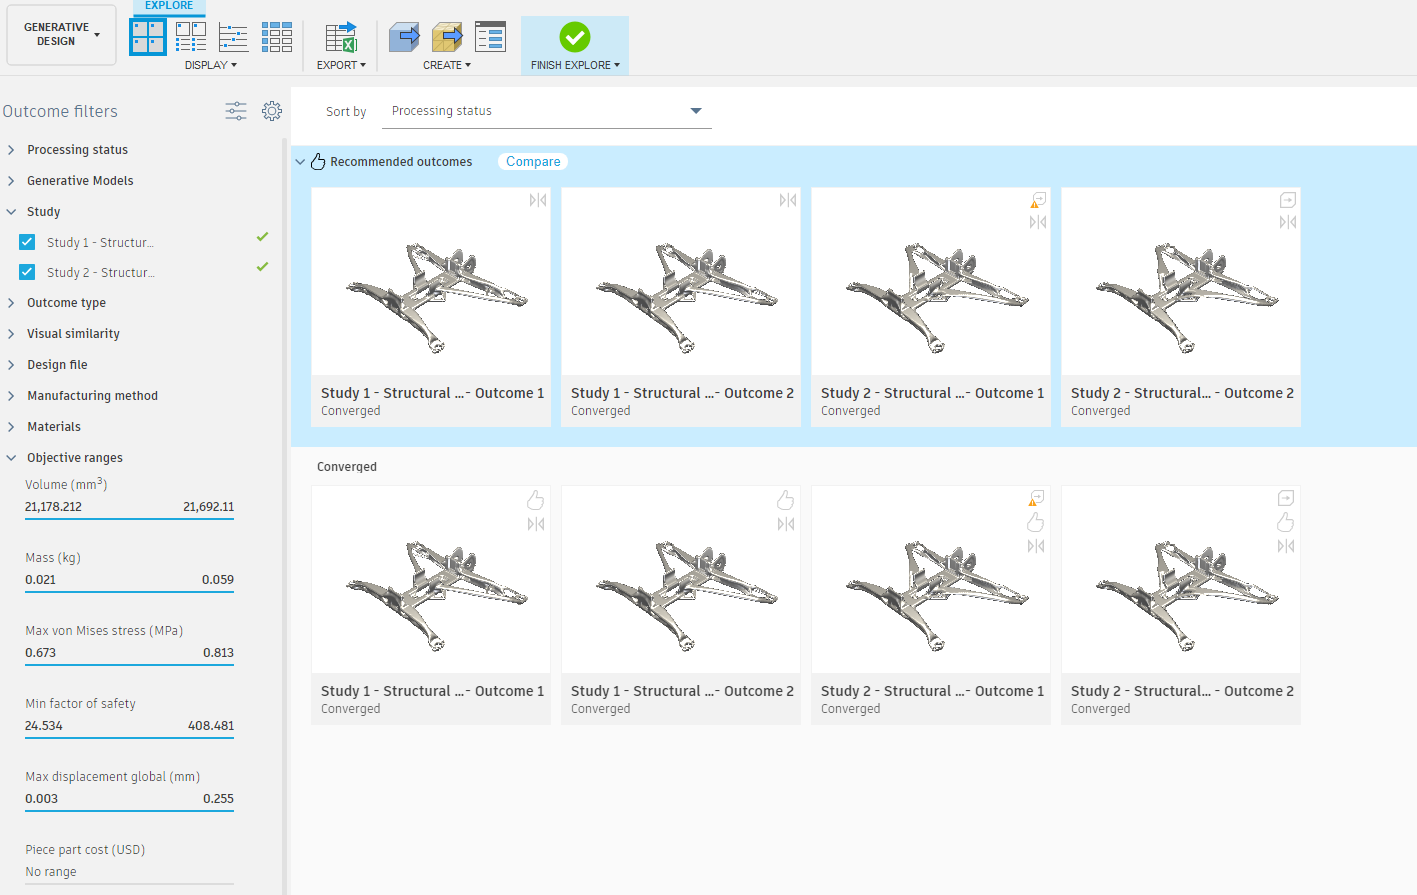Open the Outcome filters settings gear
The image size is (1417, 895).
[271, 111]
